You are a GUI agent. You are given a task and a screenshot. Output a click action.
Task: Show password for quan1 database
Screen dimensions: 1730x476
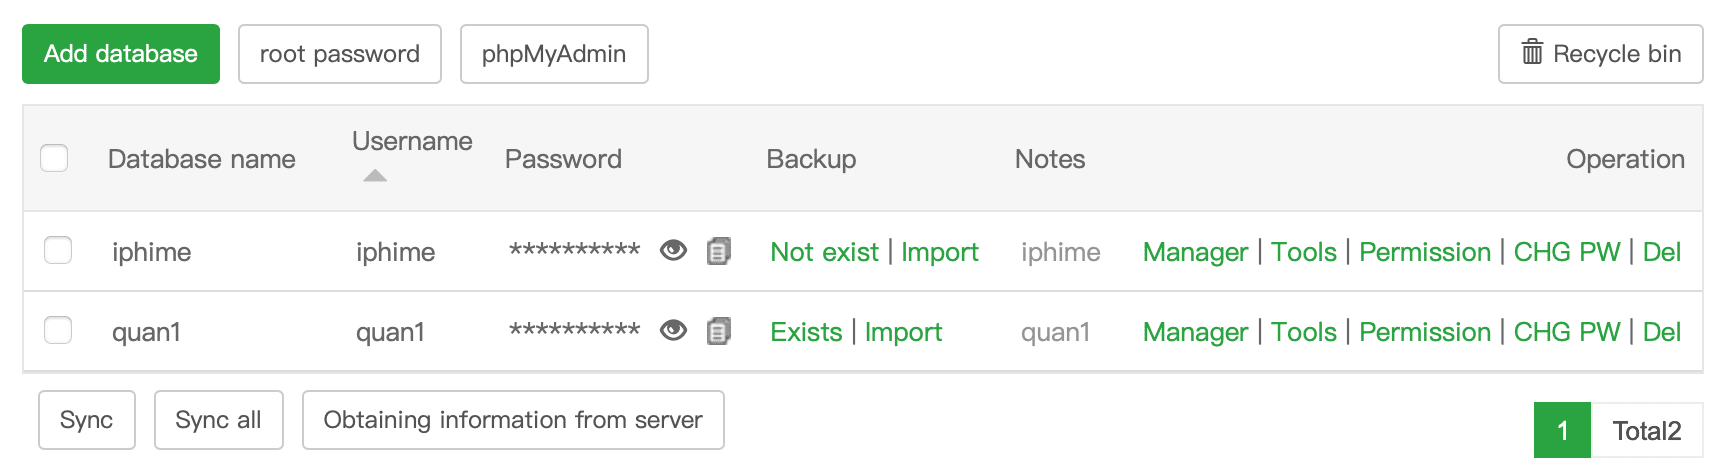click(x=673, y=330)
